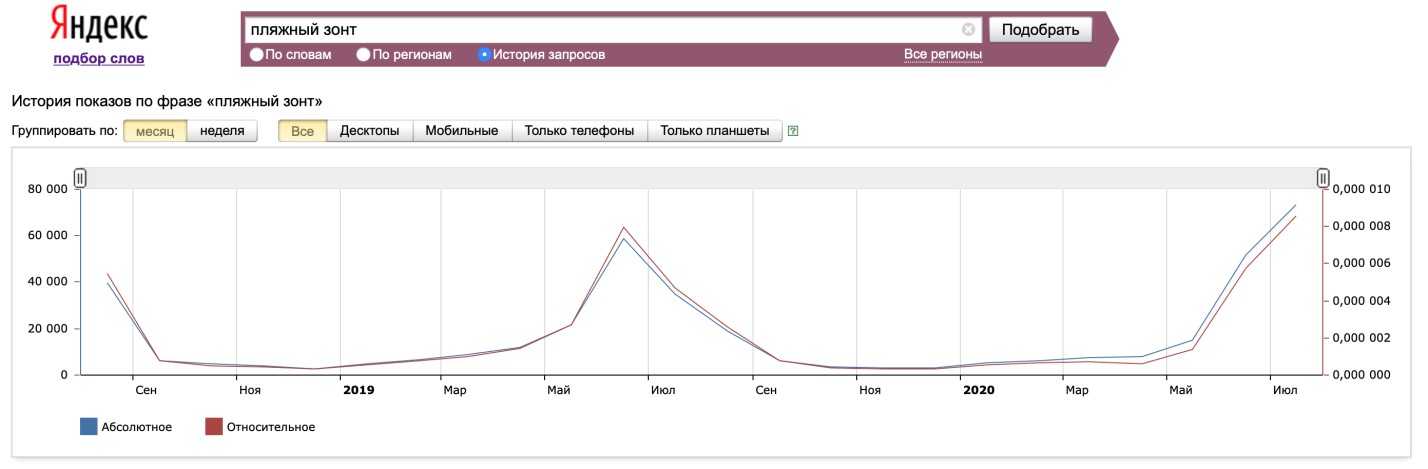Viewport: 1428px width, 469px height.
Task: Select the По словам radio button
Action: [257, 55]
